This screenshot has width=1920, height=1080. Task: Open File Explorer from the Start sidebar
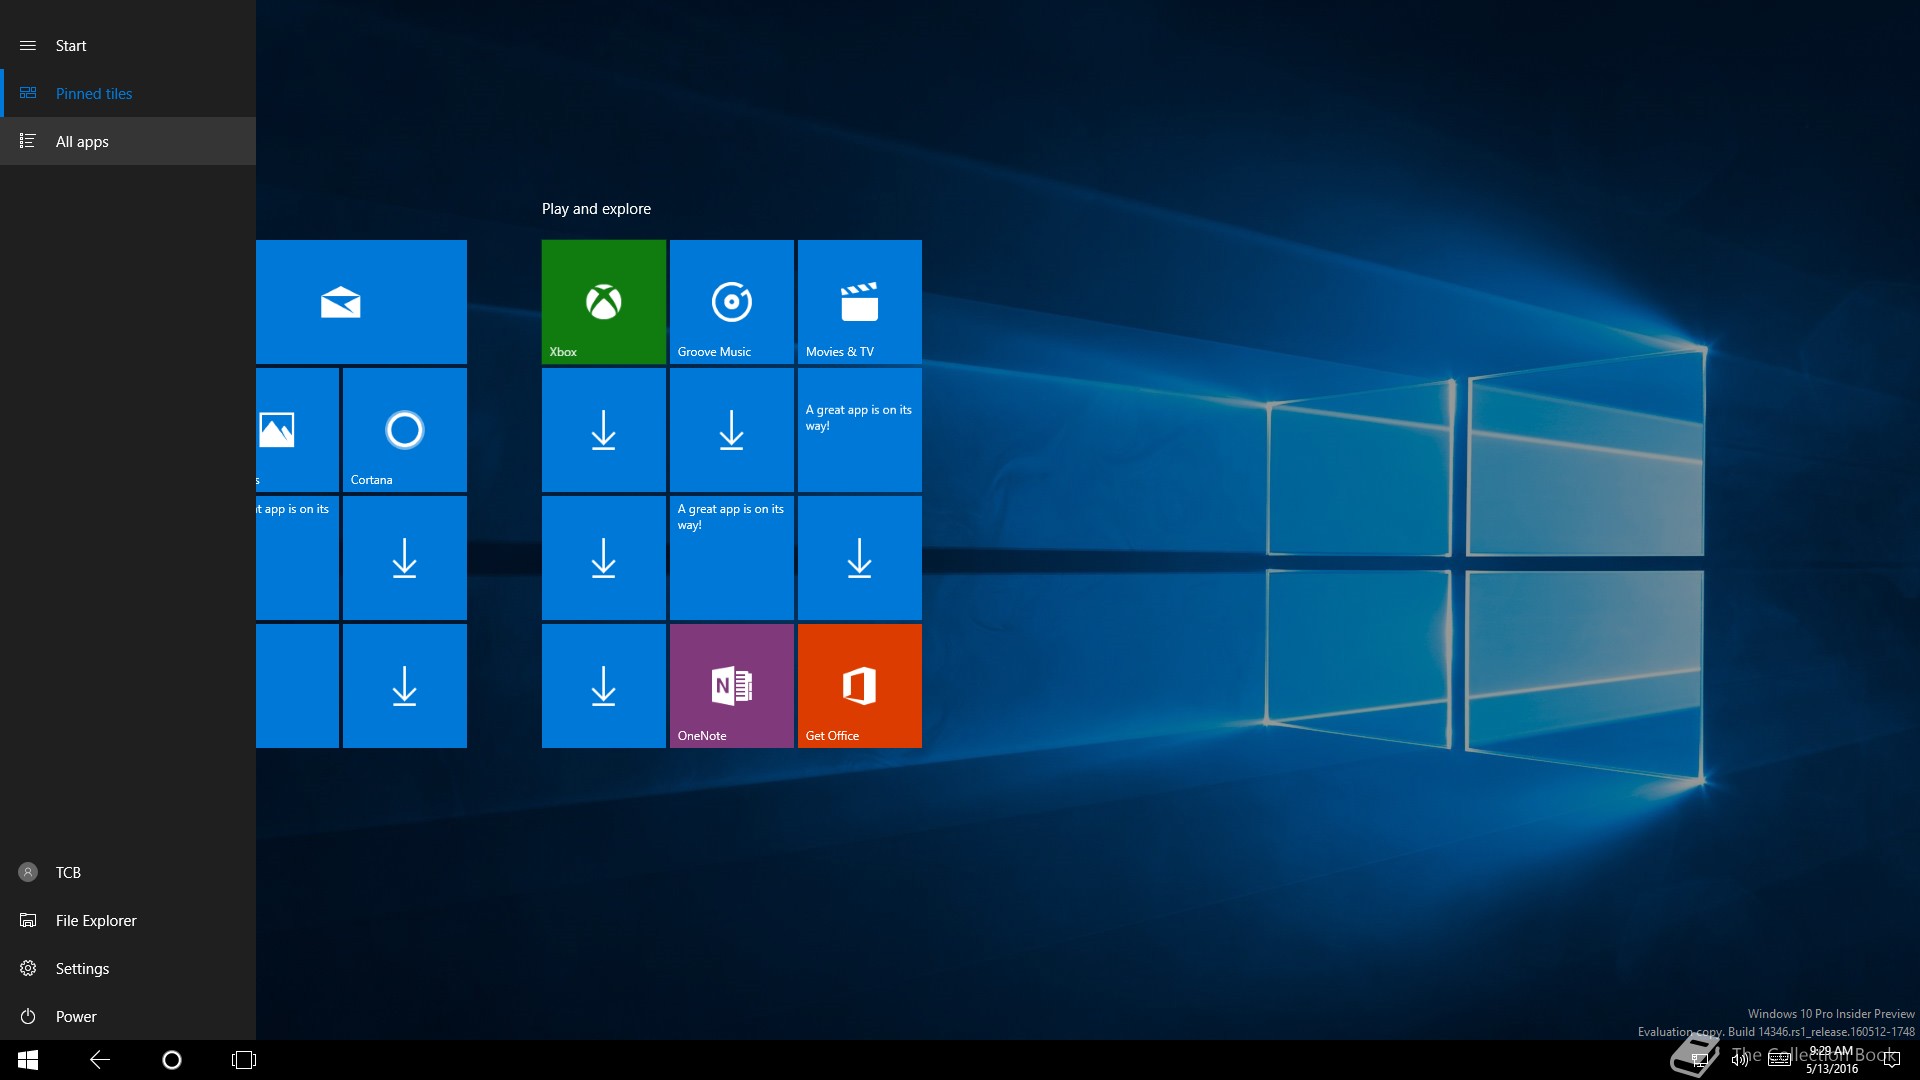96,921
